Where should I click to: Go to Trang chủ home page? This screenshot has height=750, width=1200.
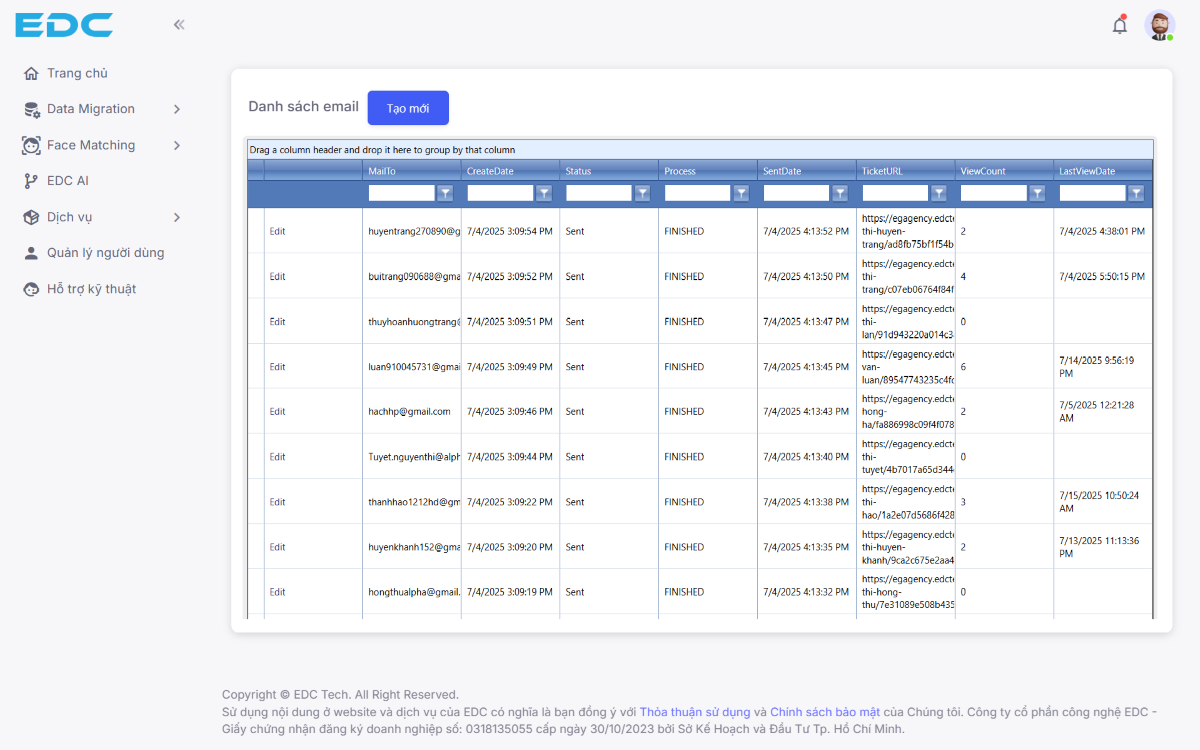coord(77,73)
